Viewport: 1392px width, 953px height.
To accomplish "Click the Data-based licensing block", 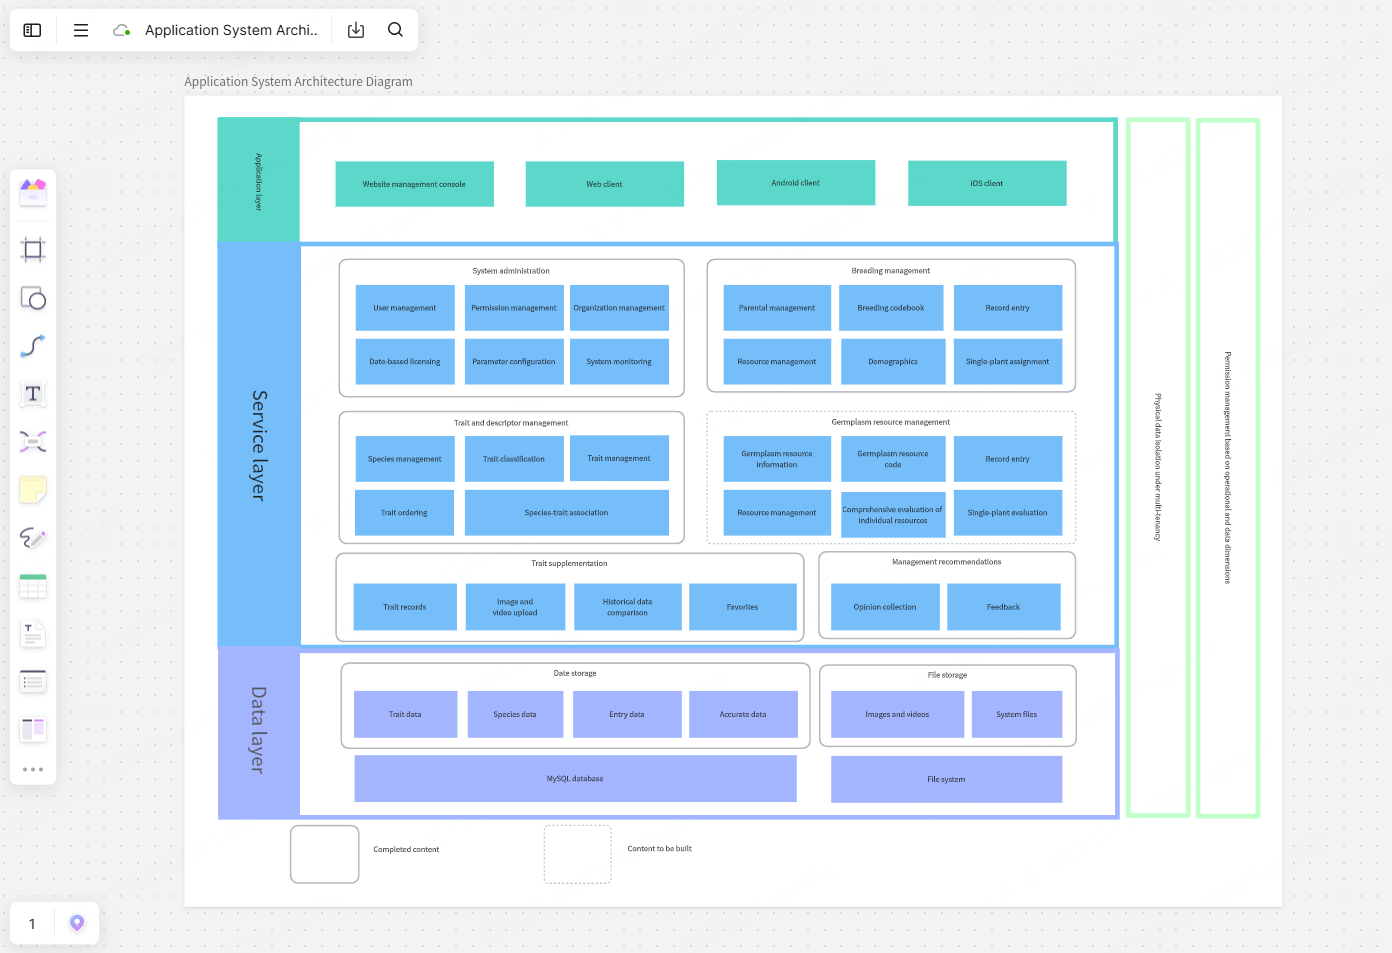I will [x=405, y=362].
